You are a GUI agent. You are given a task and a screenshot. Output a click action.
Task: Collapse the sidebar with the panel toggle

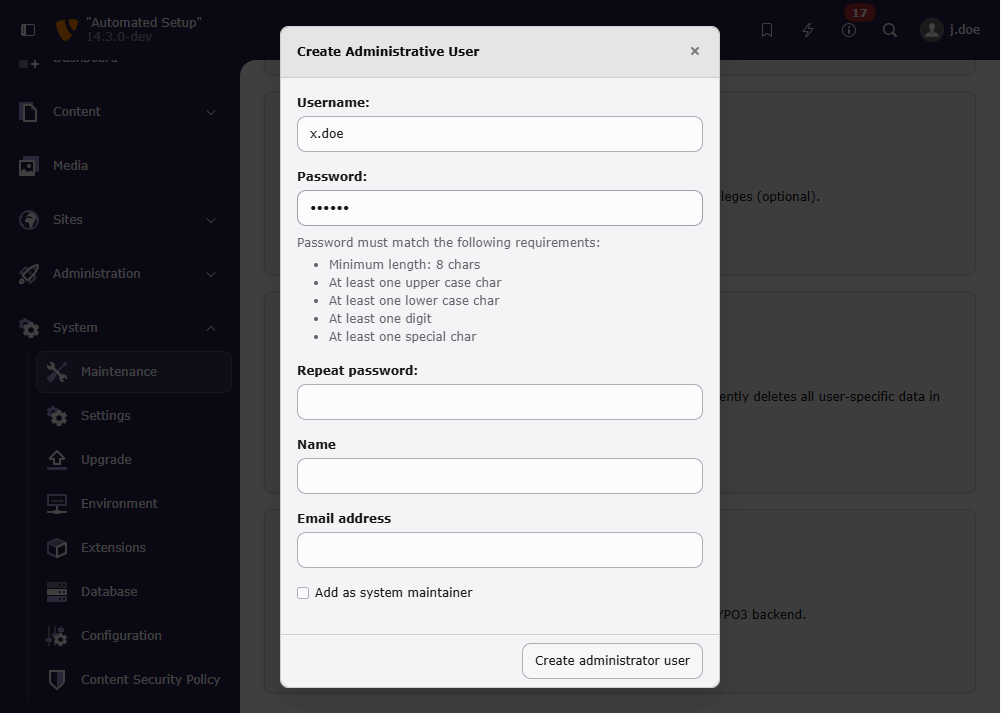(x=27, y=29)
